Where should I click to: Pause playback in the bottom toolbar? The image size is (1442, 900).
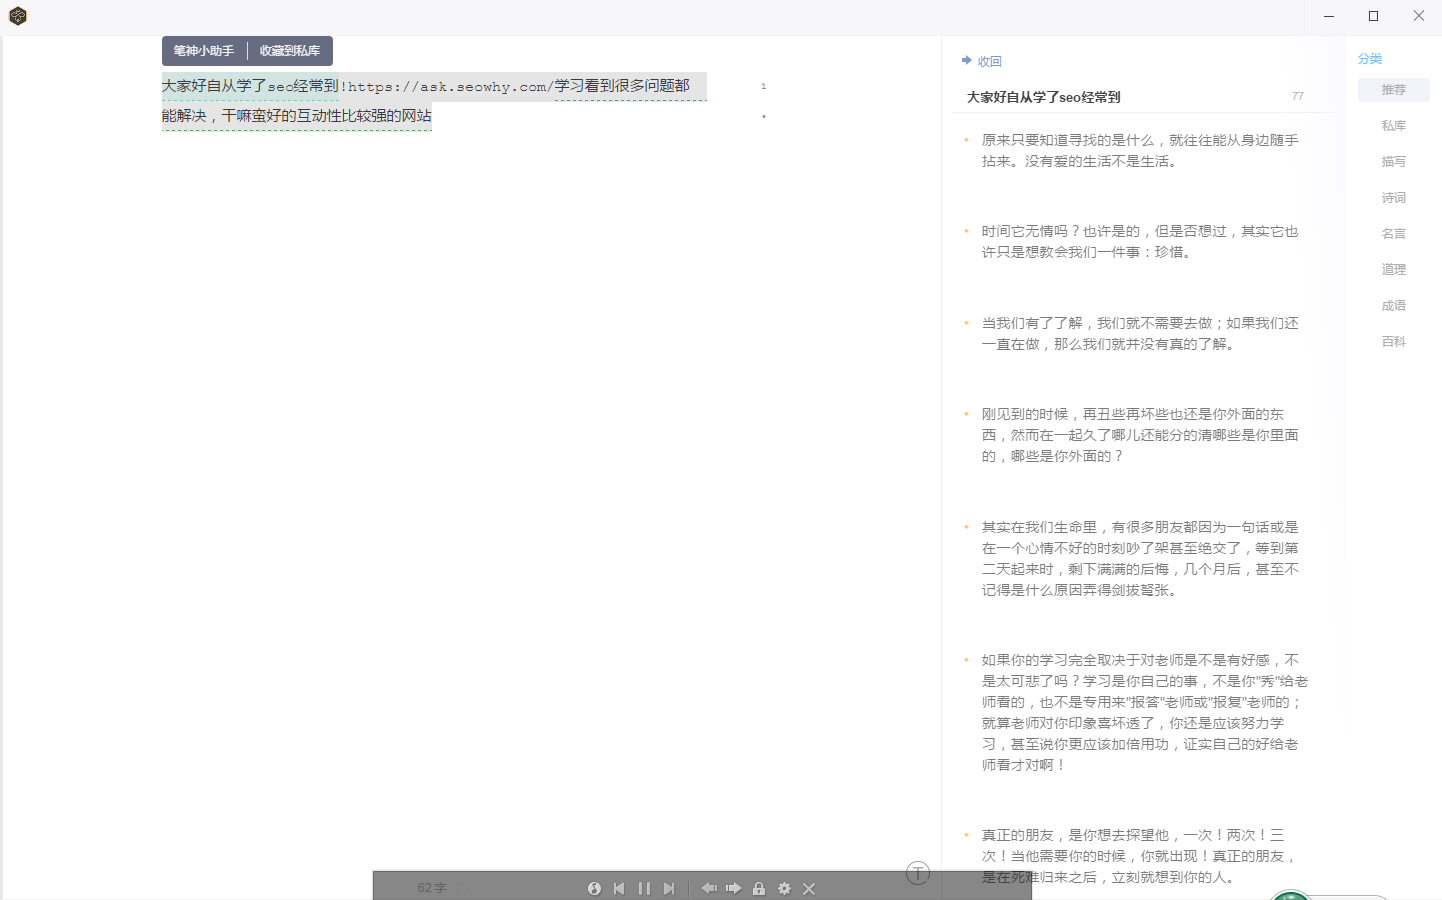coord(644,888)
